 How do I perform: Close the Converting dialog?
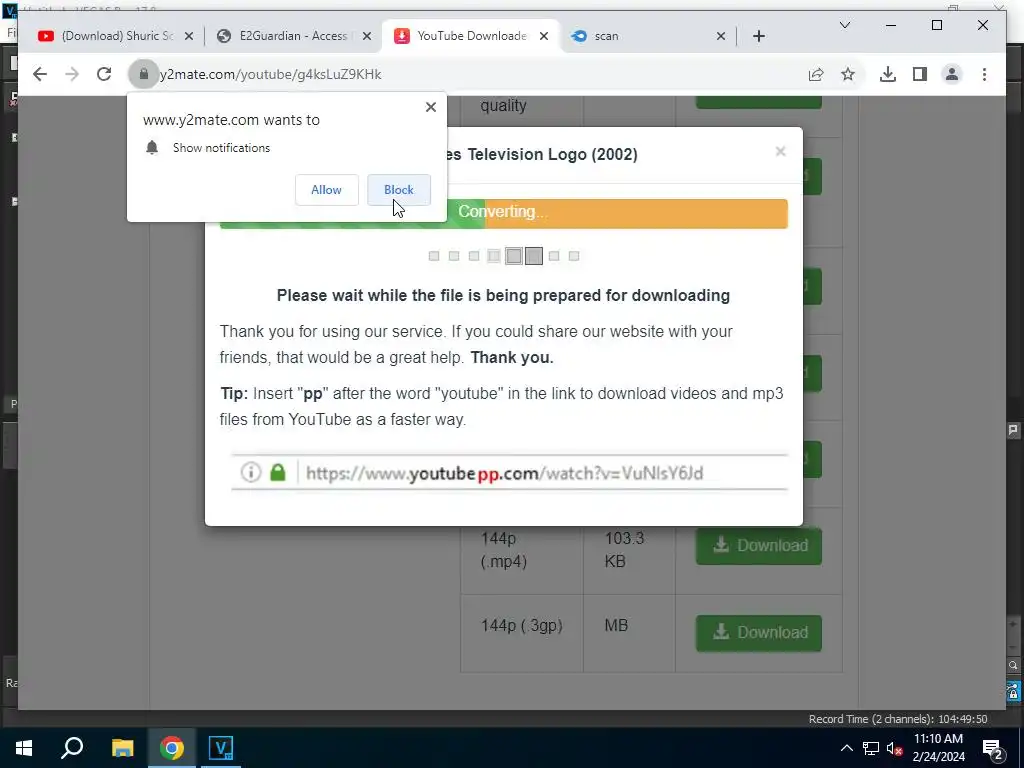(780, 152)
